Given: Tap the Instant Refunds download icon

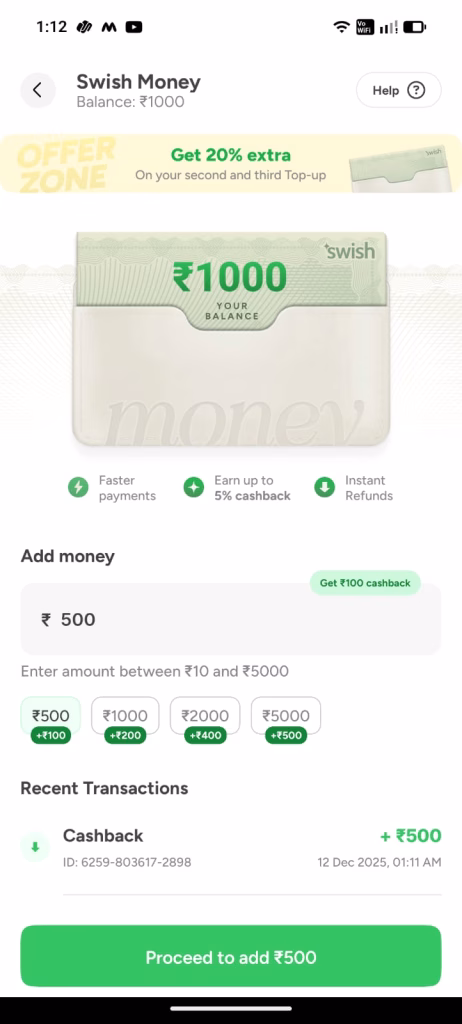Looking at the screenshot, I should pos(325,487).
